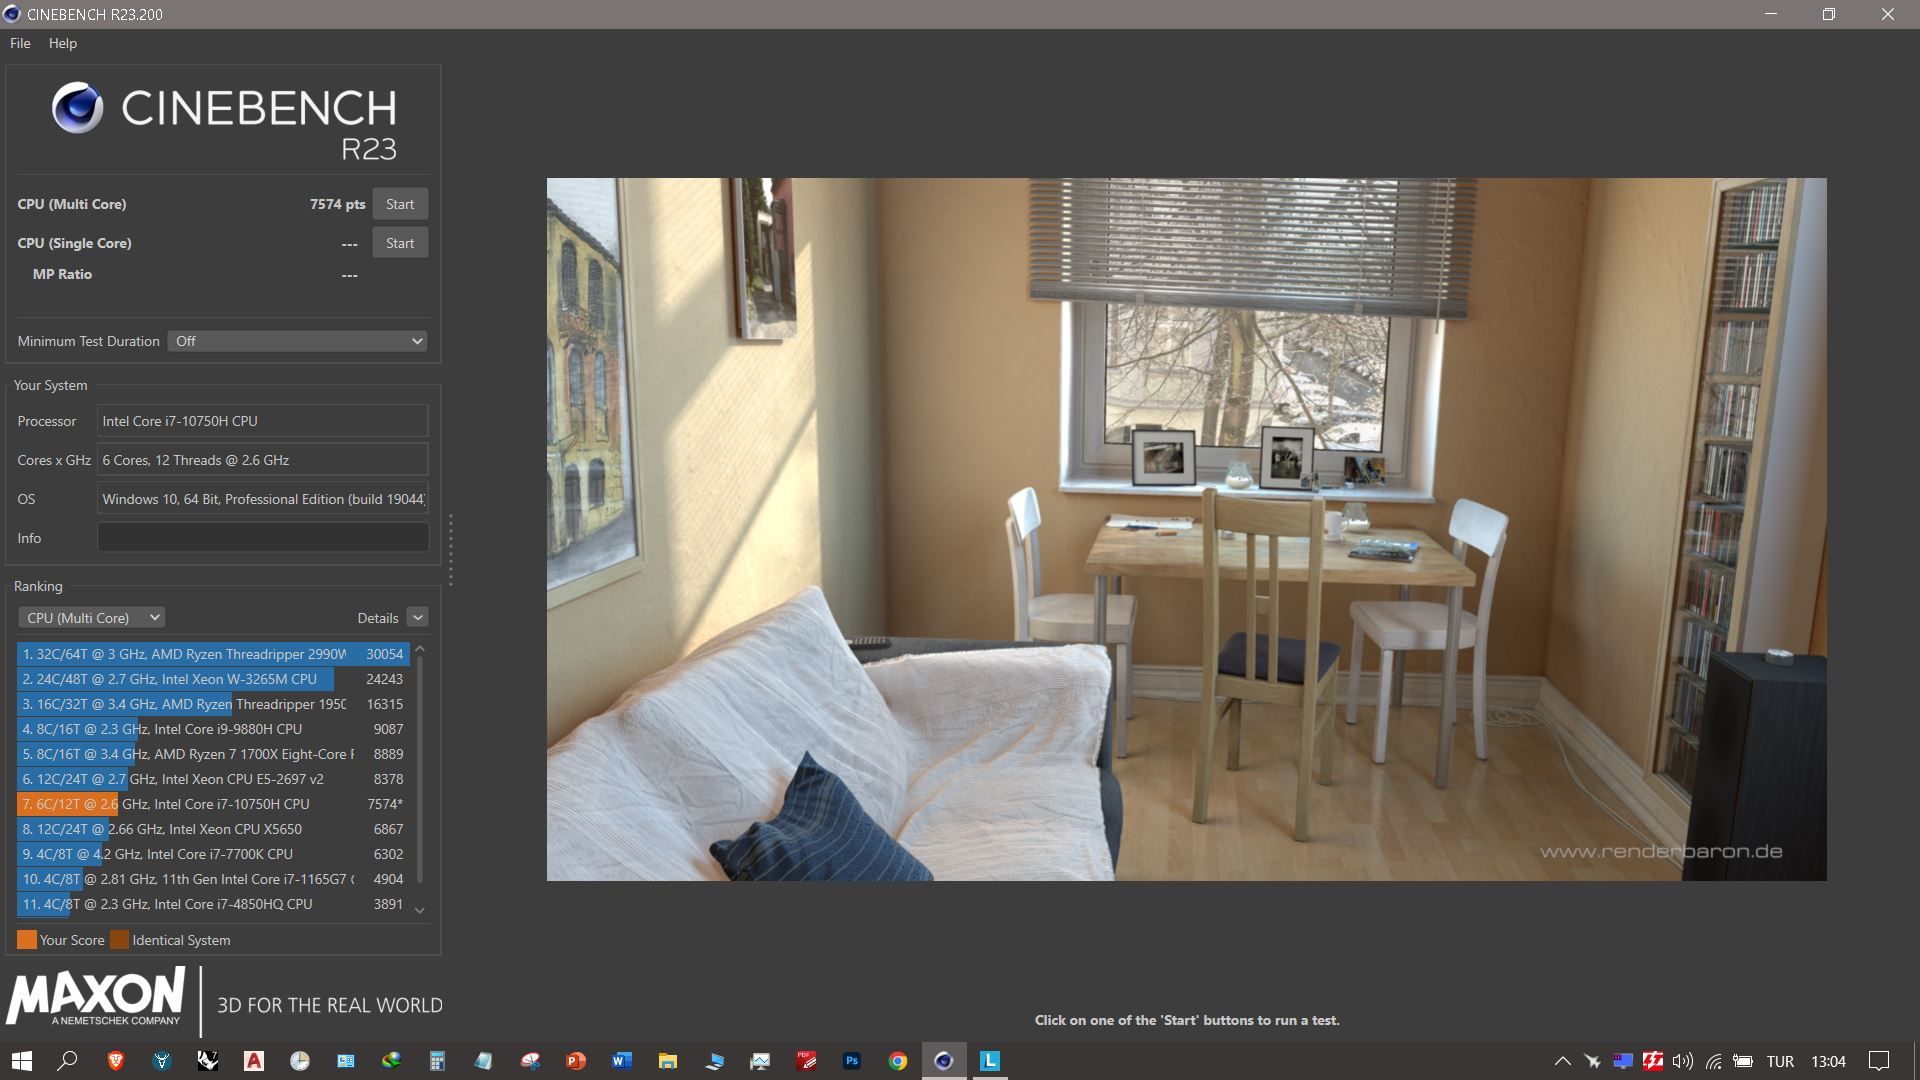1920x1080 pixels.
Task: Open PowerPoint from the taskbar
Action: [x=575, y=1061]
